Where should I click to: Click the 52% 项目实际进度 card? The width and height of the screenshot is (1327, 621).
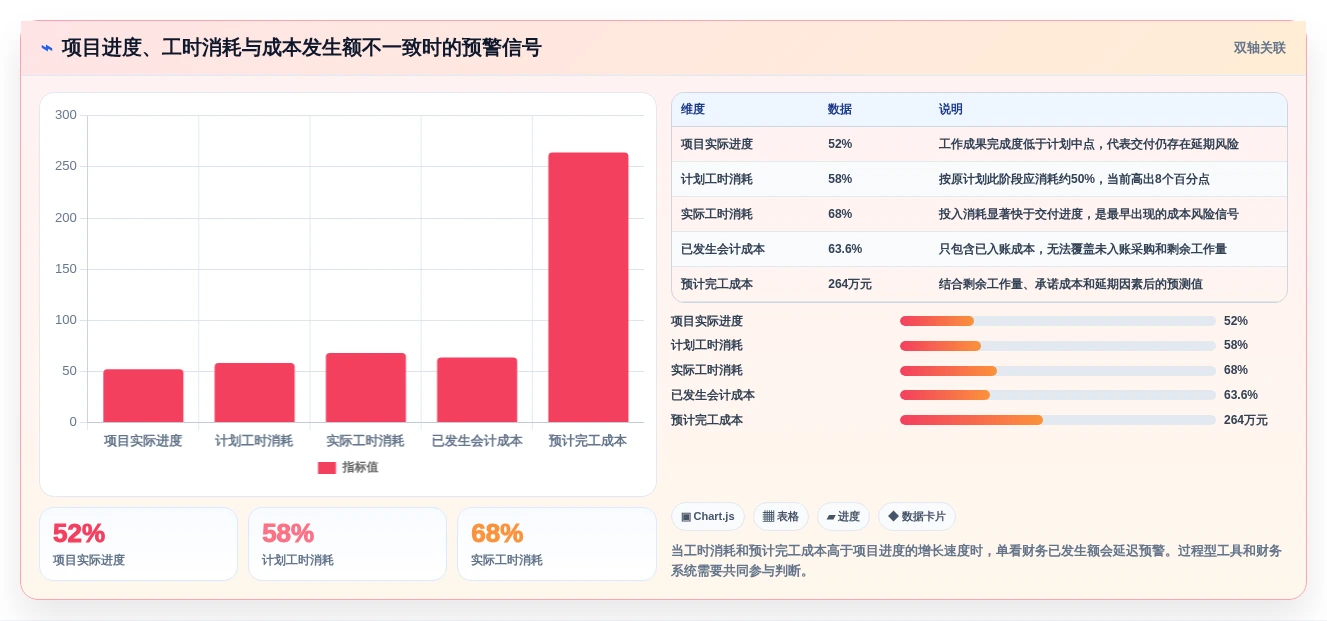(x=138, y=544)
